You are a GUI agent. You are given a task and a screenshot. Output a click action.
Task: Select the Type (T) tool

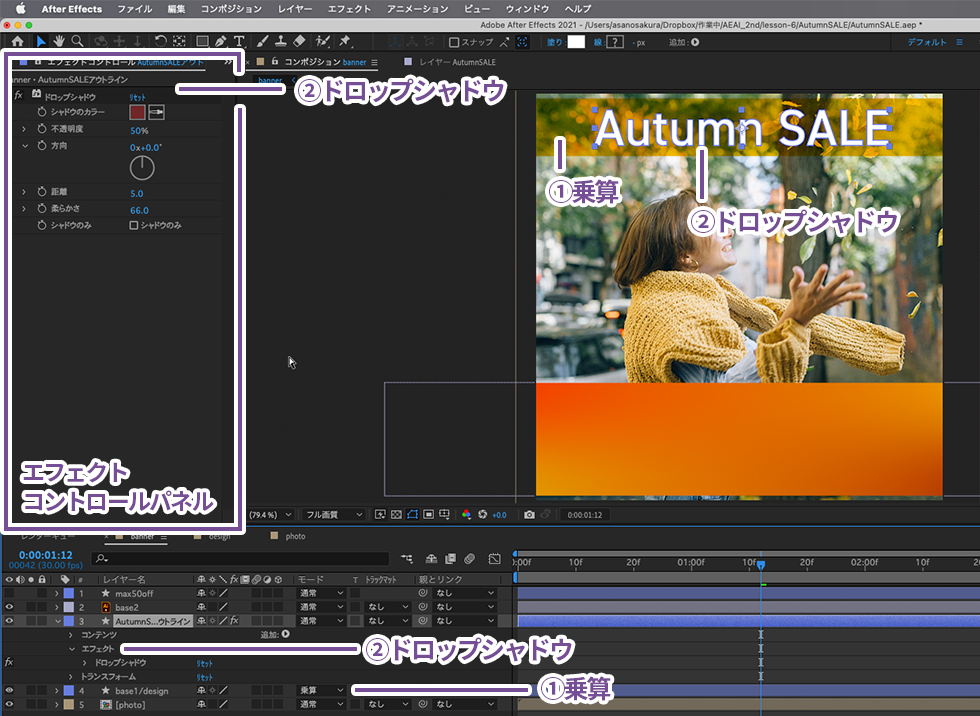[239, 41]
